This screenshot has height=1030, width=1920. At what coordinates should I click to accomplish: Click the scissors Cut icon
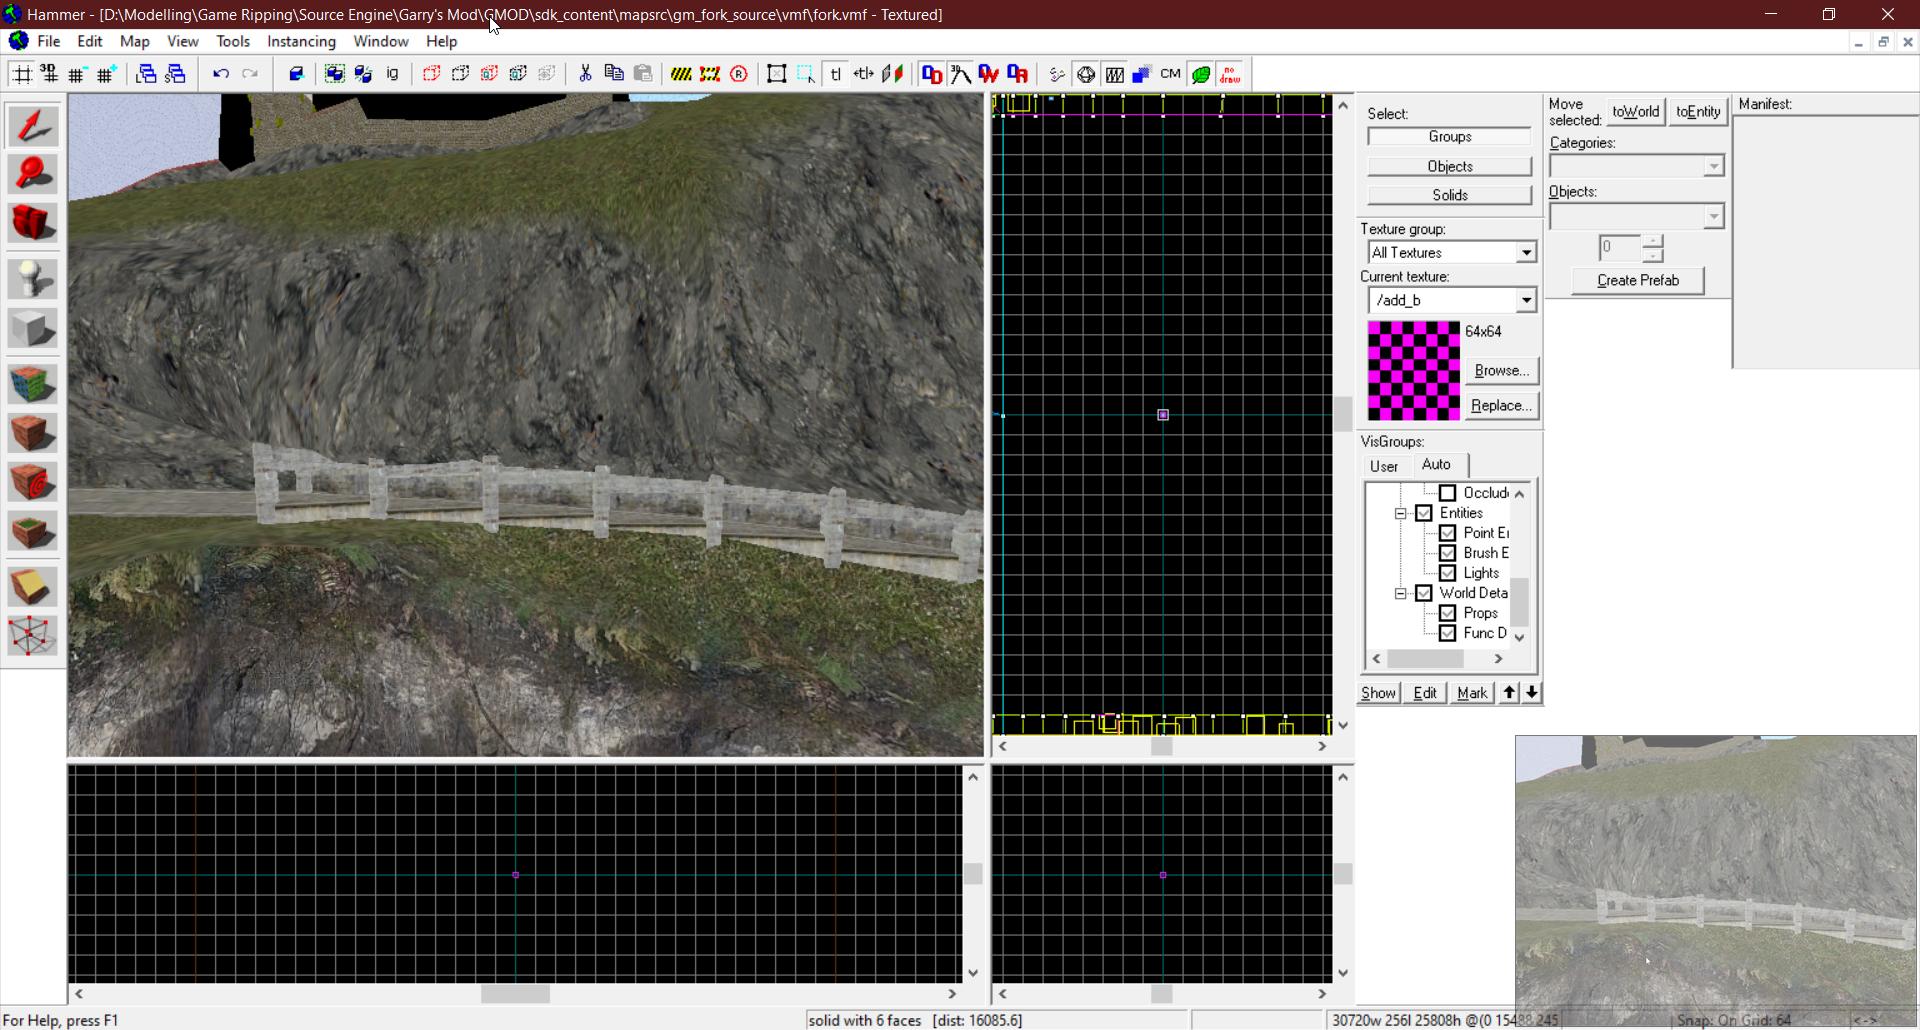click(x=585, y=74)
